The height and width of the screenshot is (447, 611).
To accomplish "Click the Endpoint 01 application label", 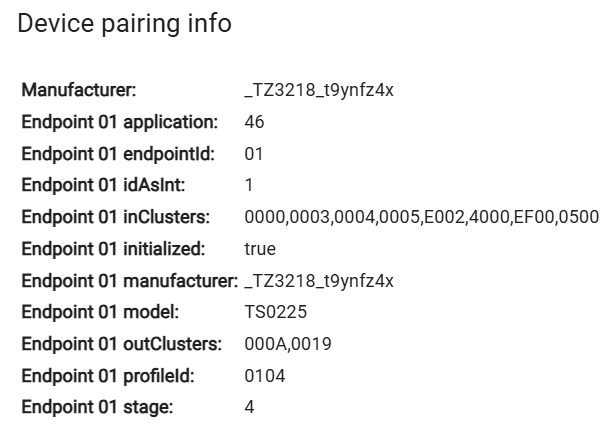I will click(119, 123).
